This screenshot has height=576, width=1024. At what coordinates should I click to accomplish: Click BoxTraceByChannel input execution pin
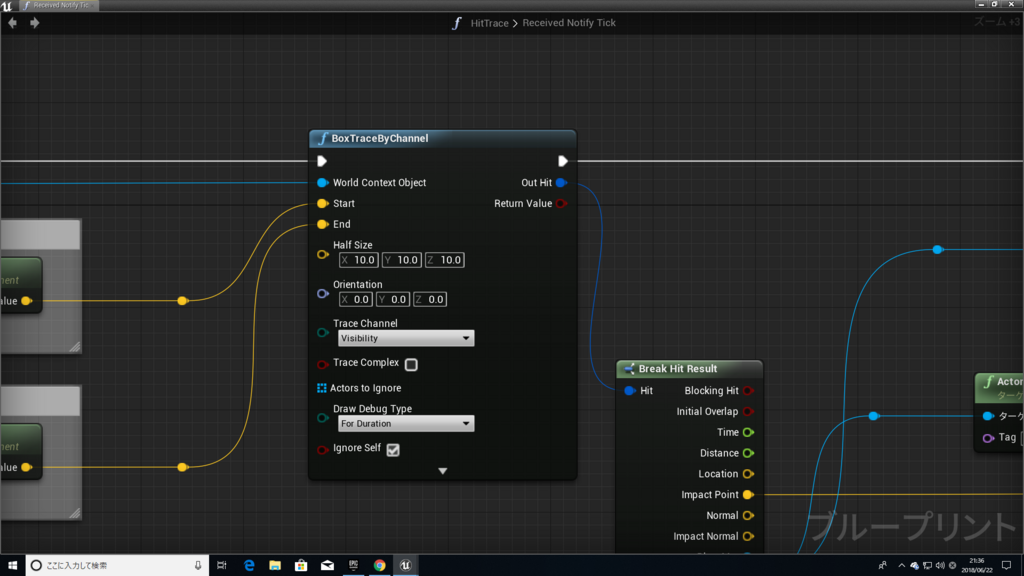(322, 161)
